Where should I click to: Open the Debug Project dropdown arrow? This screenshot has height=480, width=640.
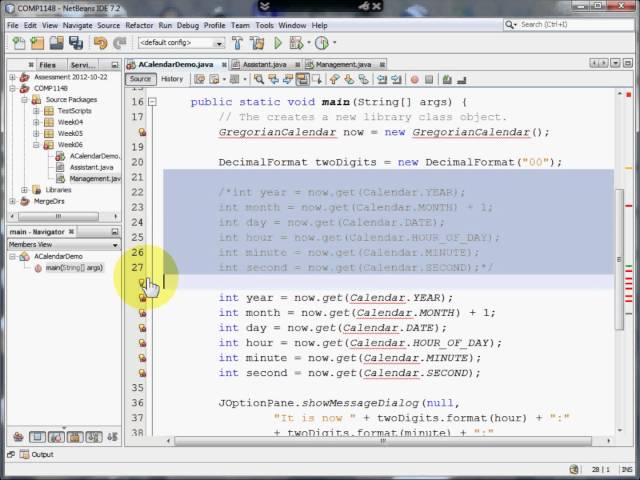[x=309, y=42]
